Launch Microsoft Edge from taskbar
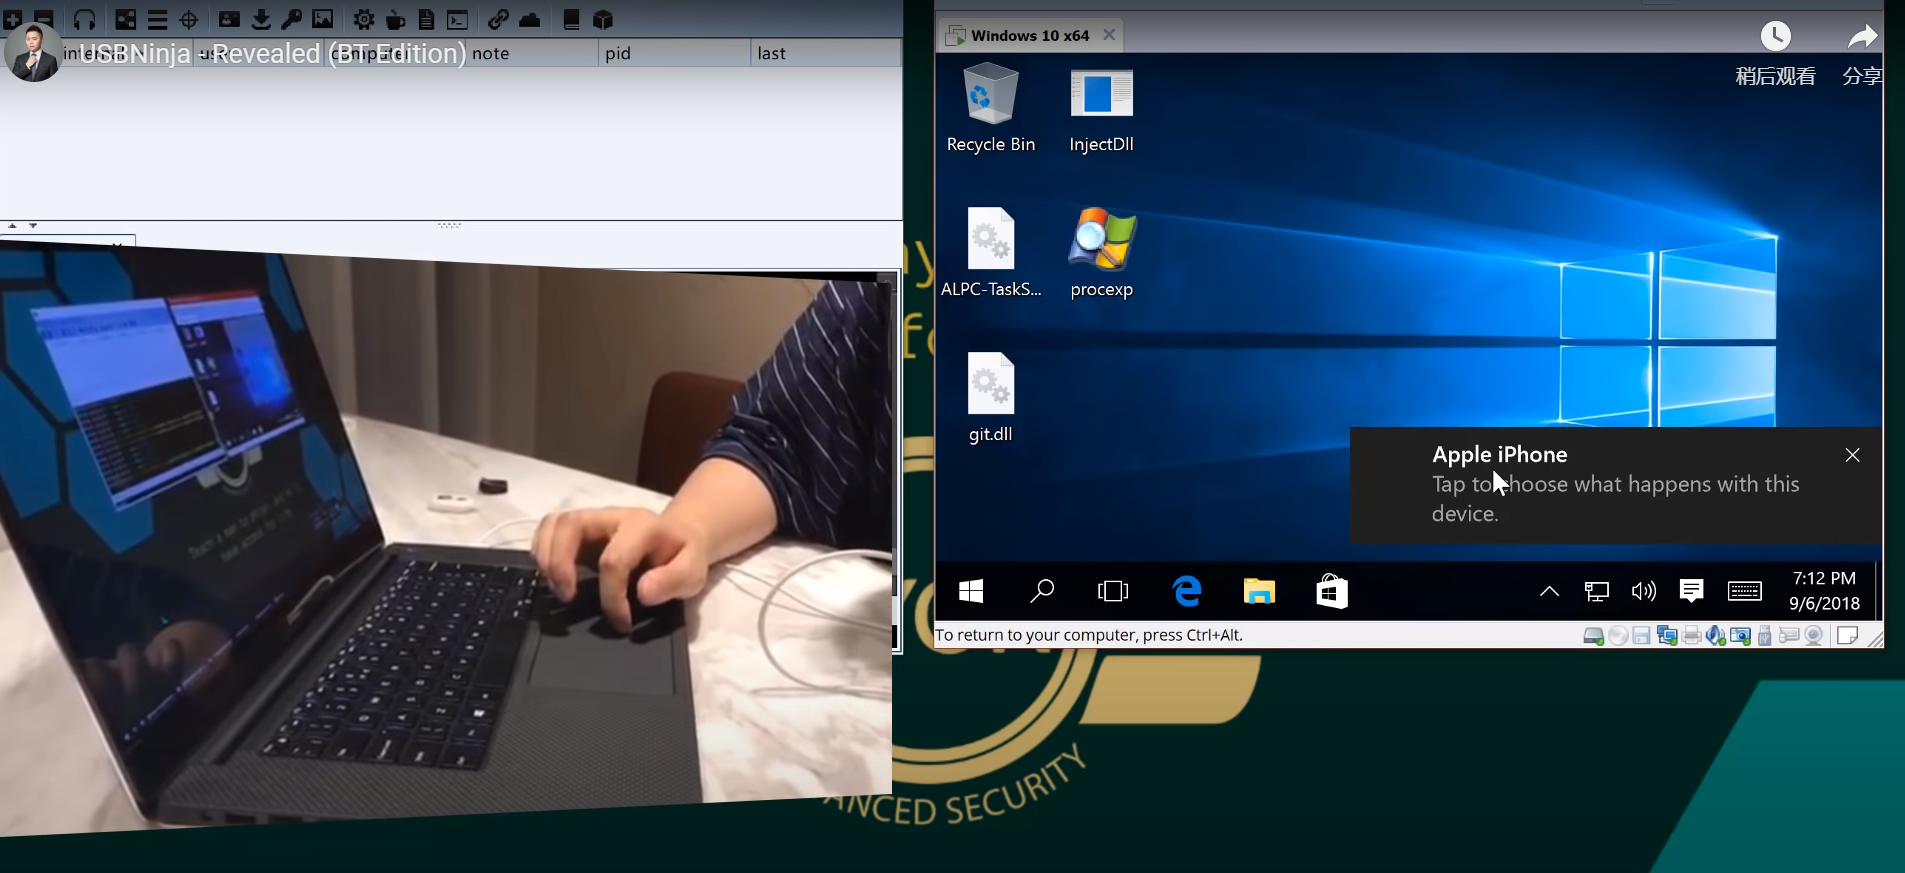Viewport: 1905px width, 873px height. pyautogui.click(x=1187, y=591)
